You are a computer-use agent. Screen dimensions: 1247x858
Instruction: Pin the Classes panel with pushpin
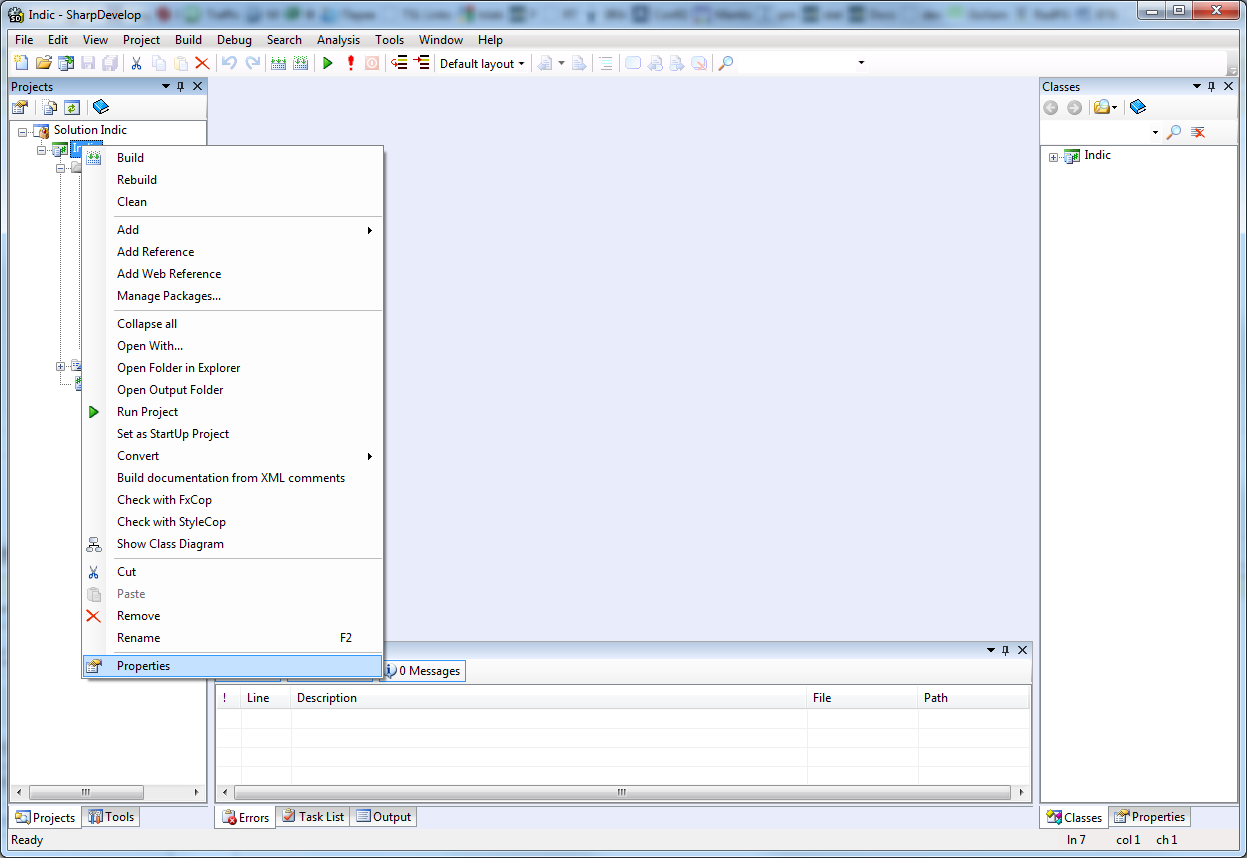(x=1211, y=87)
